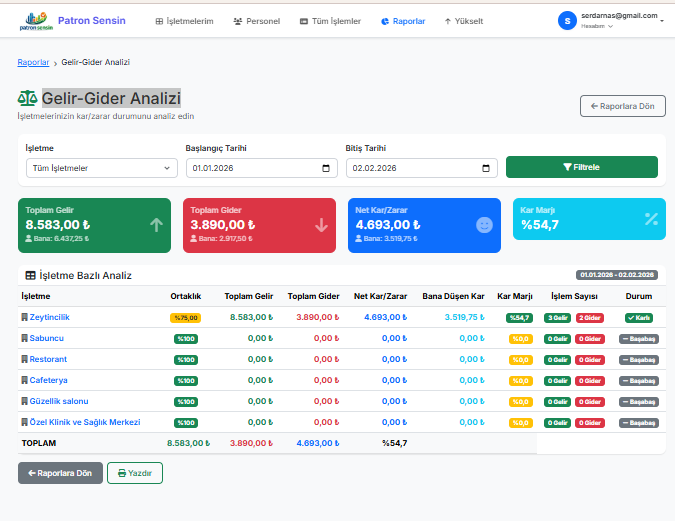The height and width of the screenshot is (521, 675).
Task: Click the percent icon in Kar Marjı card
Action: [651, 219]
